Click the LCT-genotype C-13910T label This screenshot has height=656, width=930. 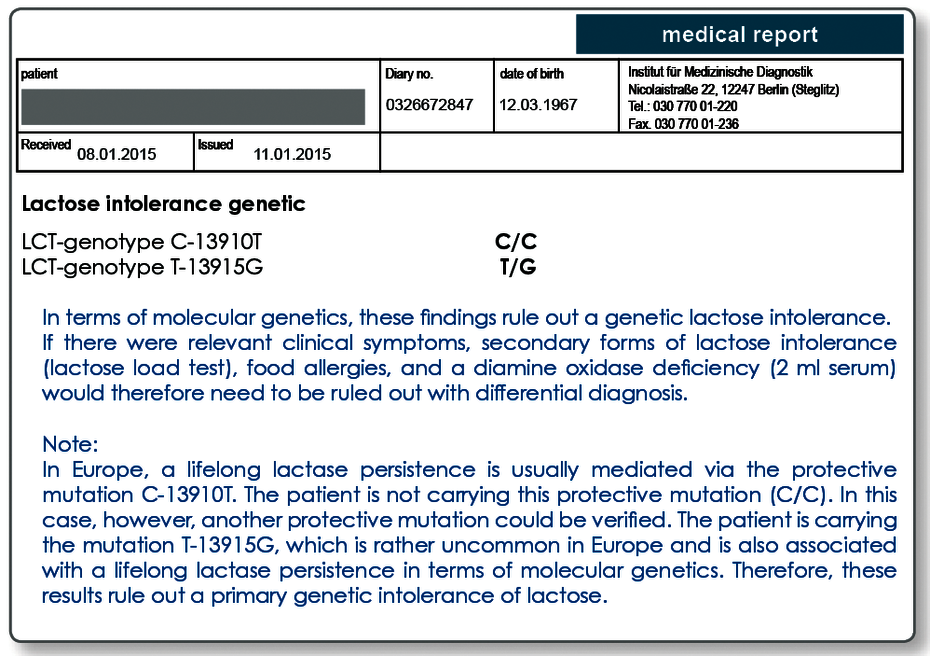pos(141,242)
